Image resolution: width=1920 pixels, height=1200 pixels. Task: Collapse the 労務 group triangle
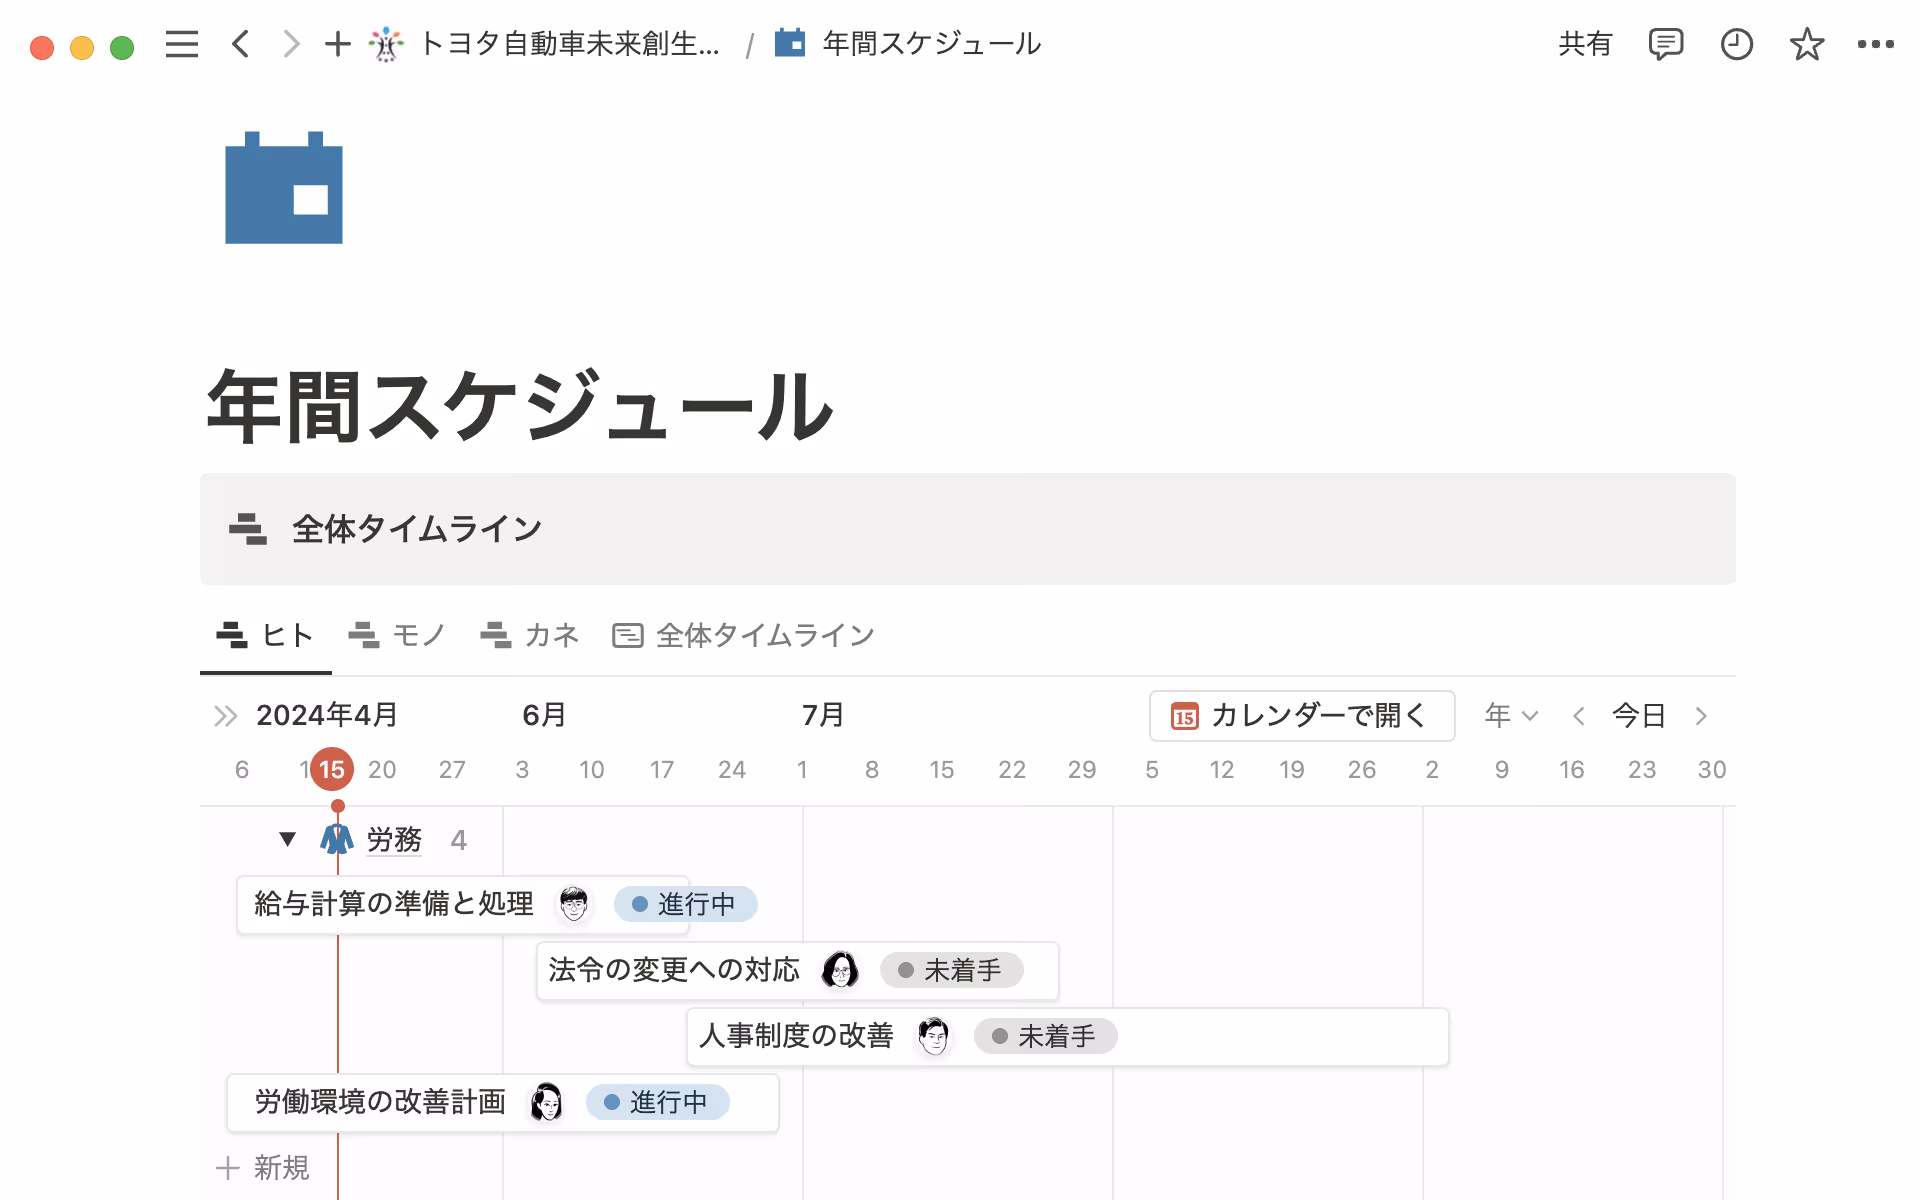287,839
